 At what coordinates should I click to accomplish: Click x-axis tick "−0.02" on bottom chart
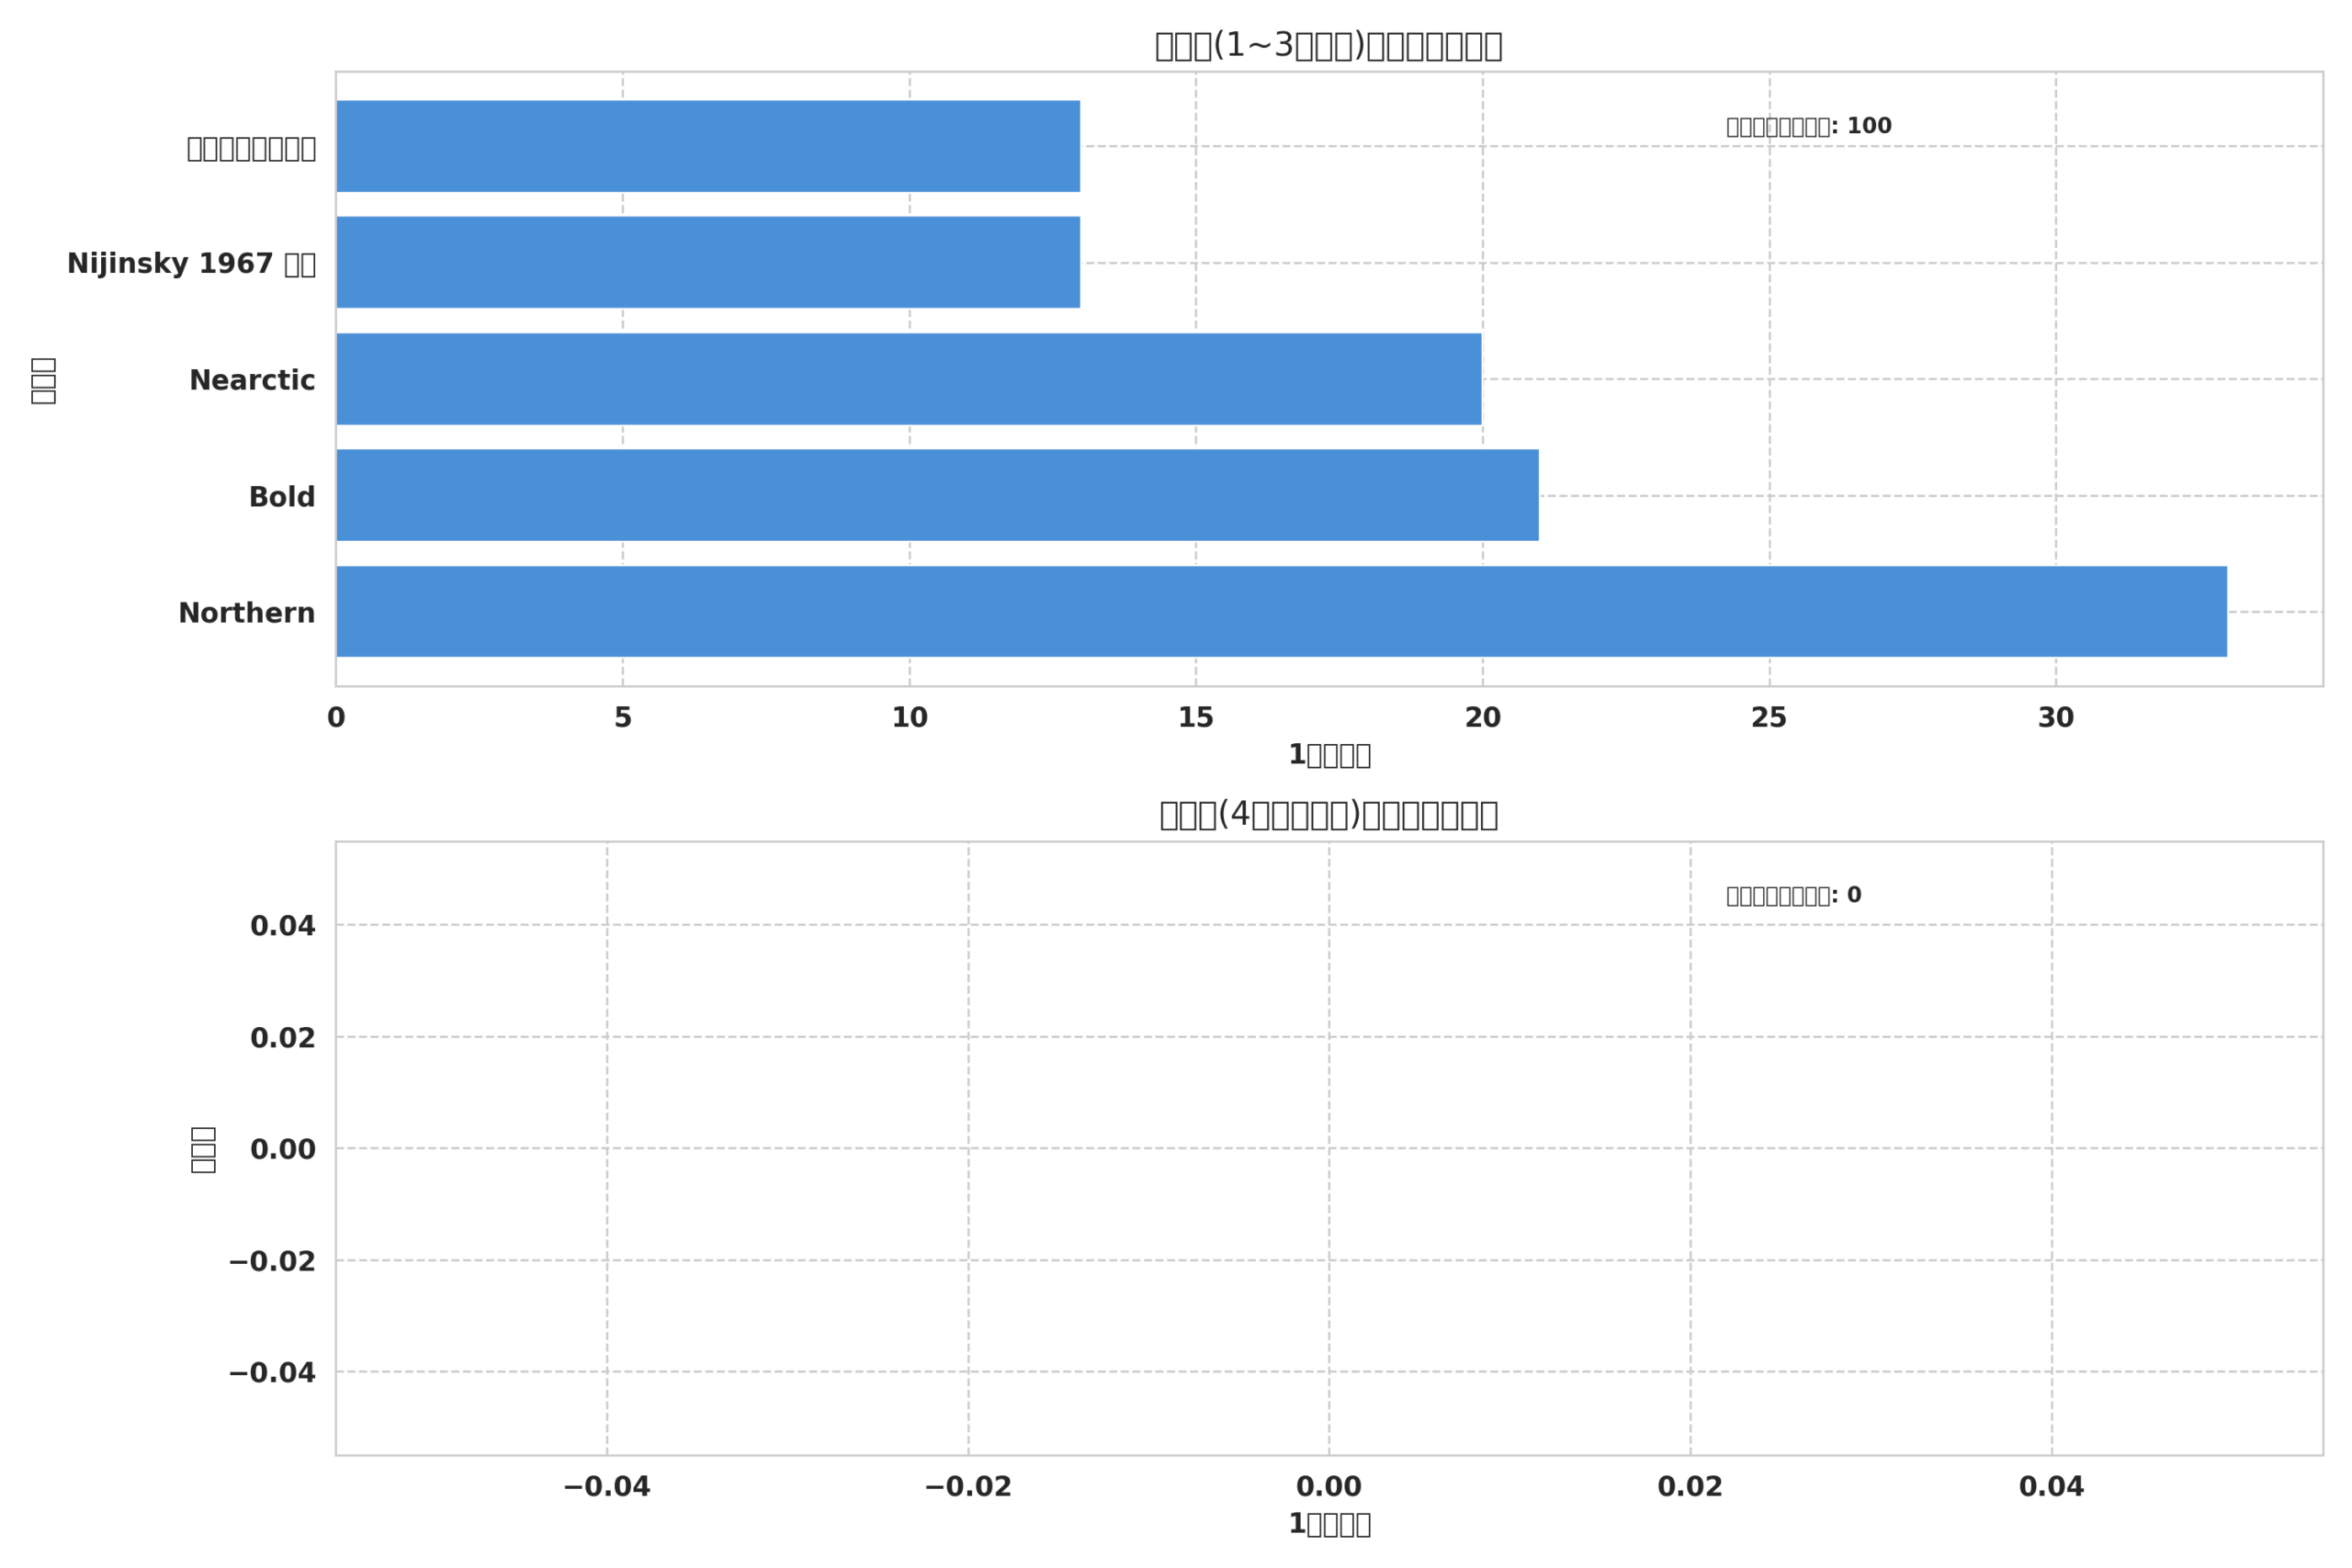click(x=968, y=1487)
